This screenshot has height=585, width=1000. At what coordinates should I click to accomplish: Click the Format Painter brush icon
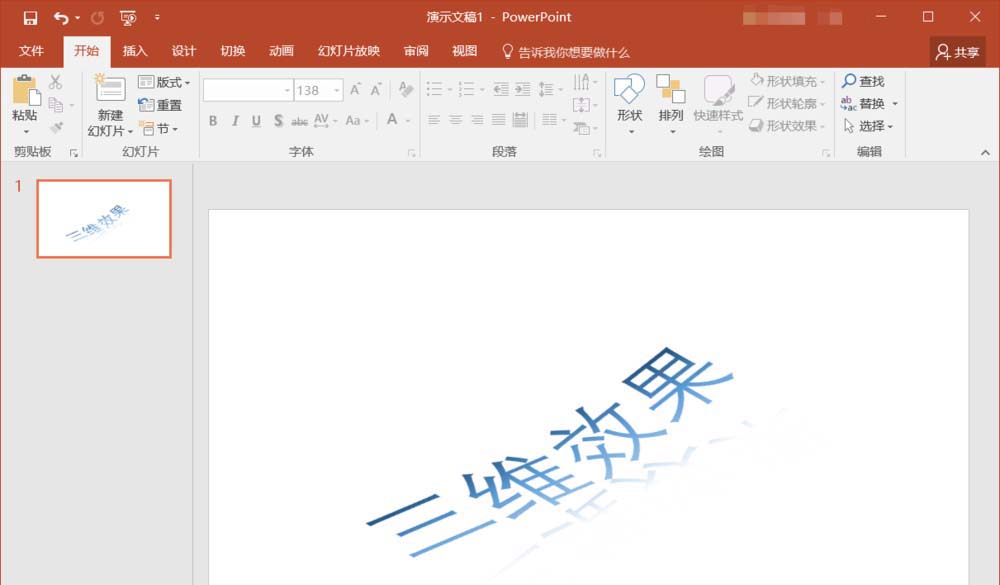[x=56, y=127]
